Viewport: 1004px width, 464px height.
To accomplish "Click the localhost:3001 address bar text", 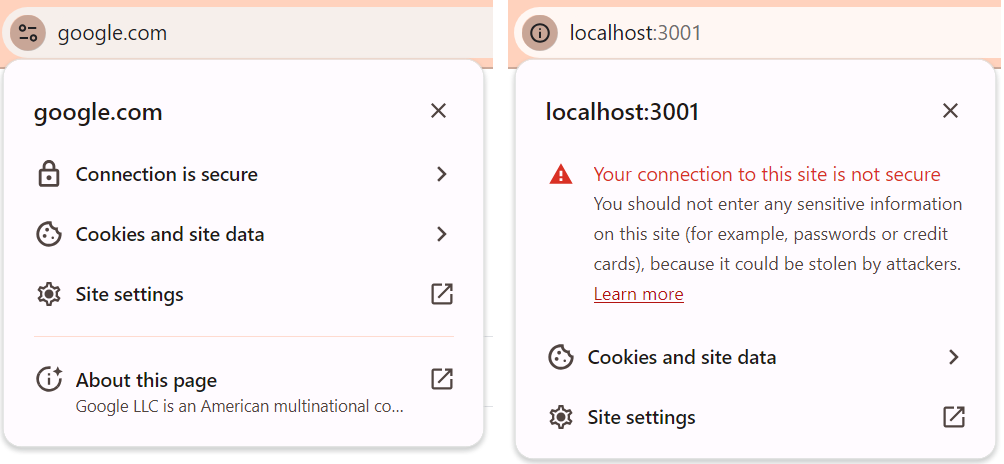I will [x=635, y=33].
